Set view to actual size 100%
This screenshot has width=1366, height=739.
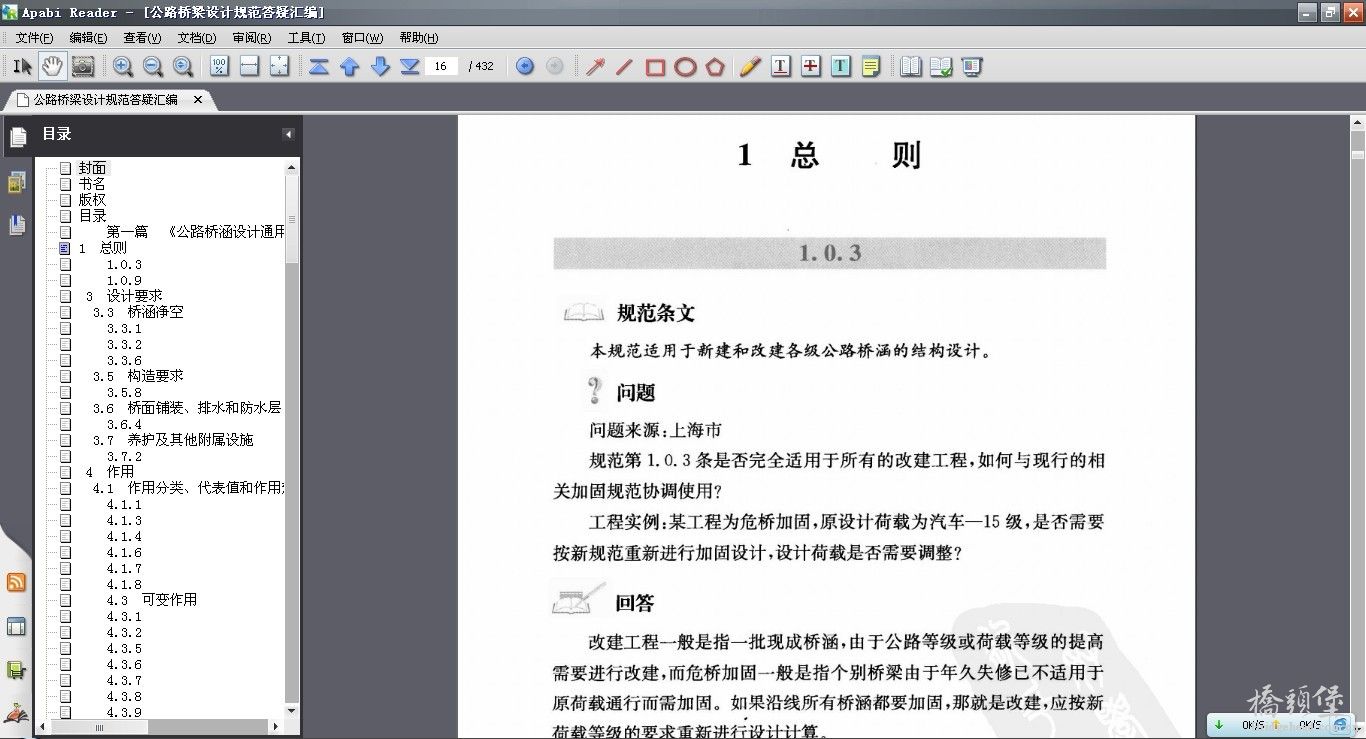coord(220,66)
